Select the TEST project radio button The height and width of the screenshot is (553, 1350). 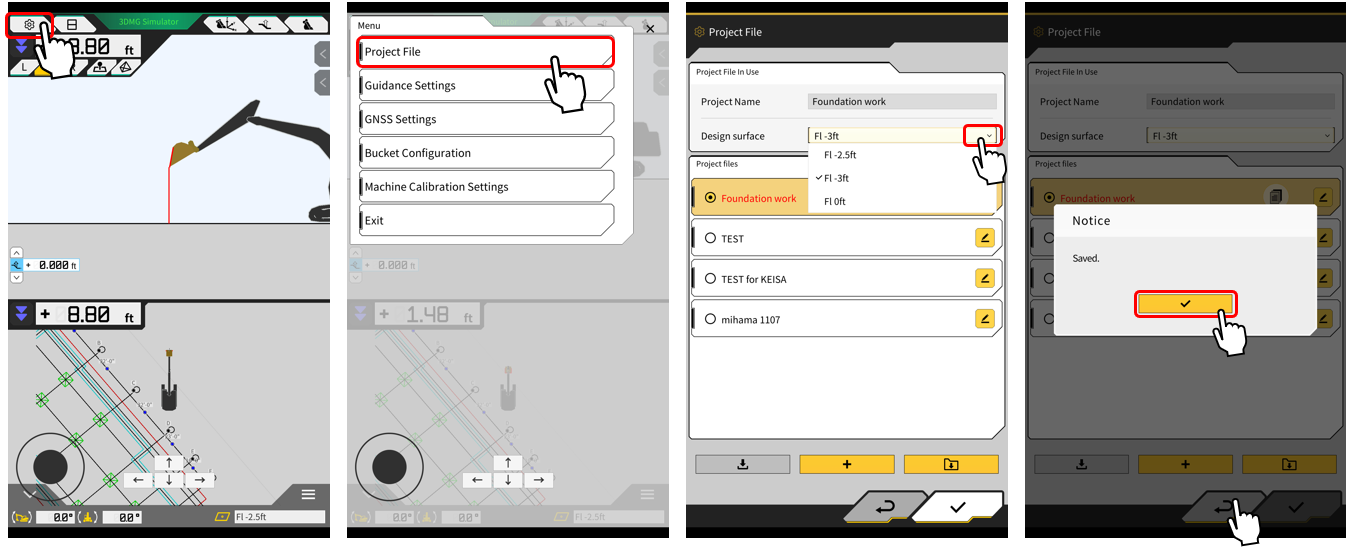pyautogui.click(x=710, y=239)
